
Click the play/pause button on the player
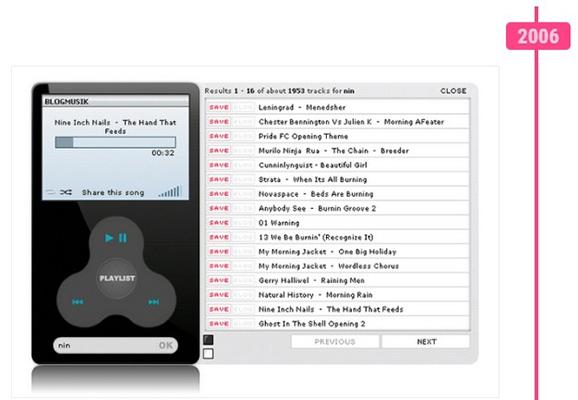point(116,238)
